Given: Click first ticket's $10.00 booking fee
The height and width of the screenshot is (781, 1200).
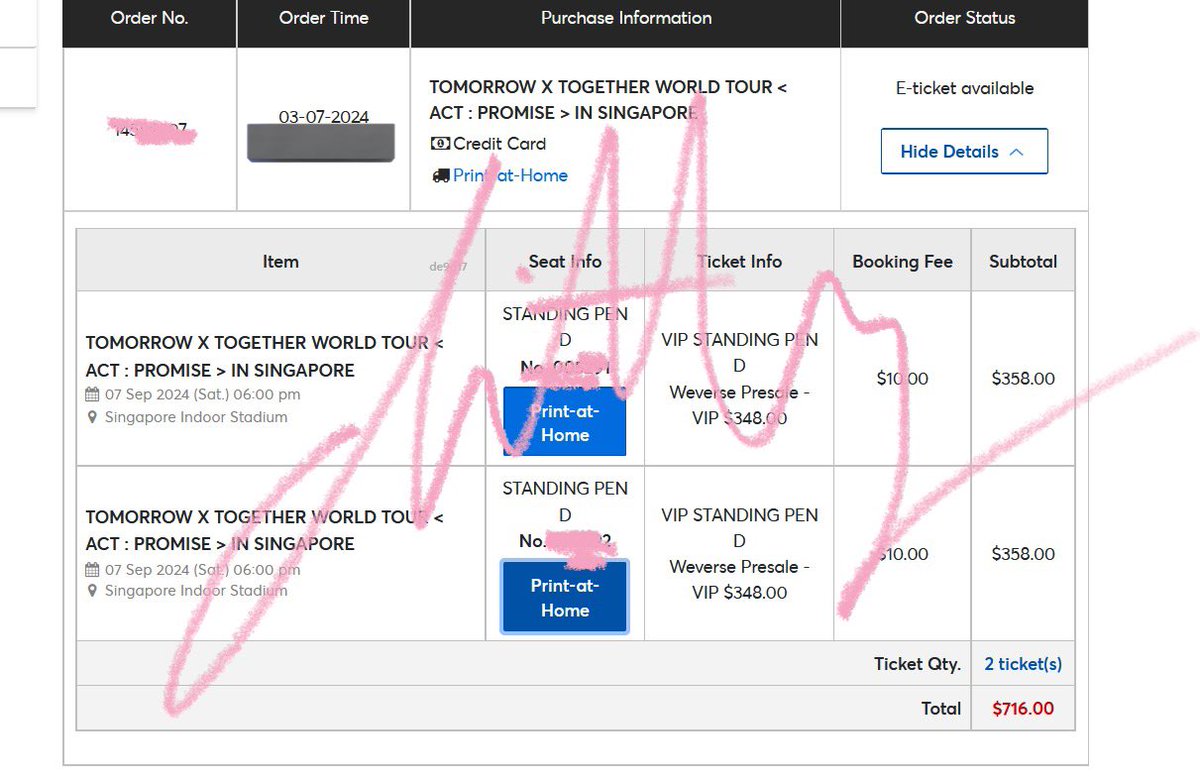Looking at the screenshot, I should pos(902,379).
